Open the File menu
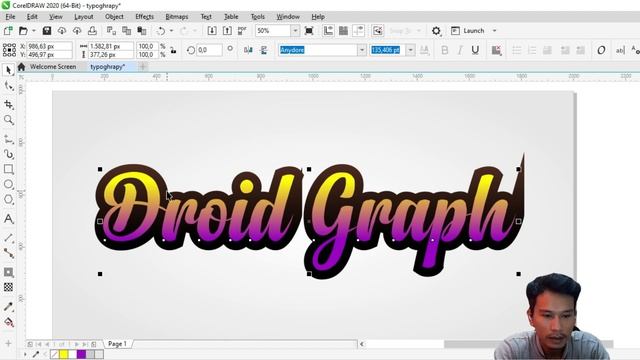640x360 pixels. click(x=10, y=17)
